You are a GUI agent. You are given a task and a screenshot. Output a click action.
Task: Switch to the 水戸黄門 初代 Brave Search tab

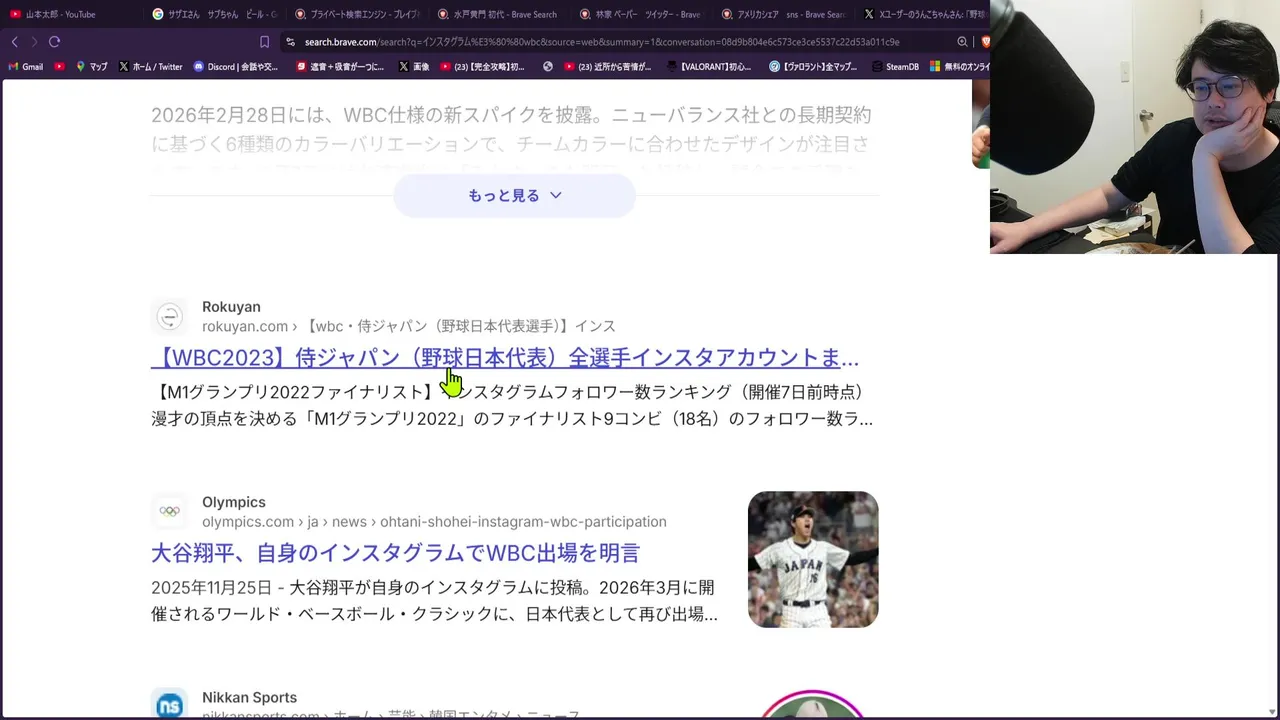tap(499, 14)
